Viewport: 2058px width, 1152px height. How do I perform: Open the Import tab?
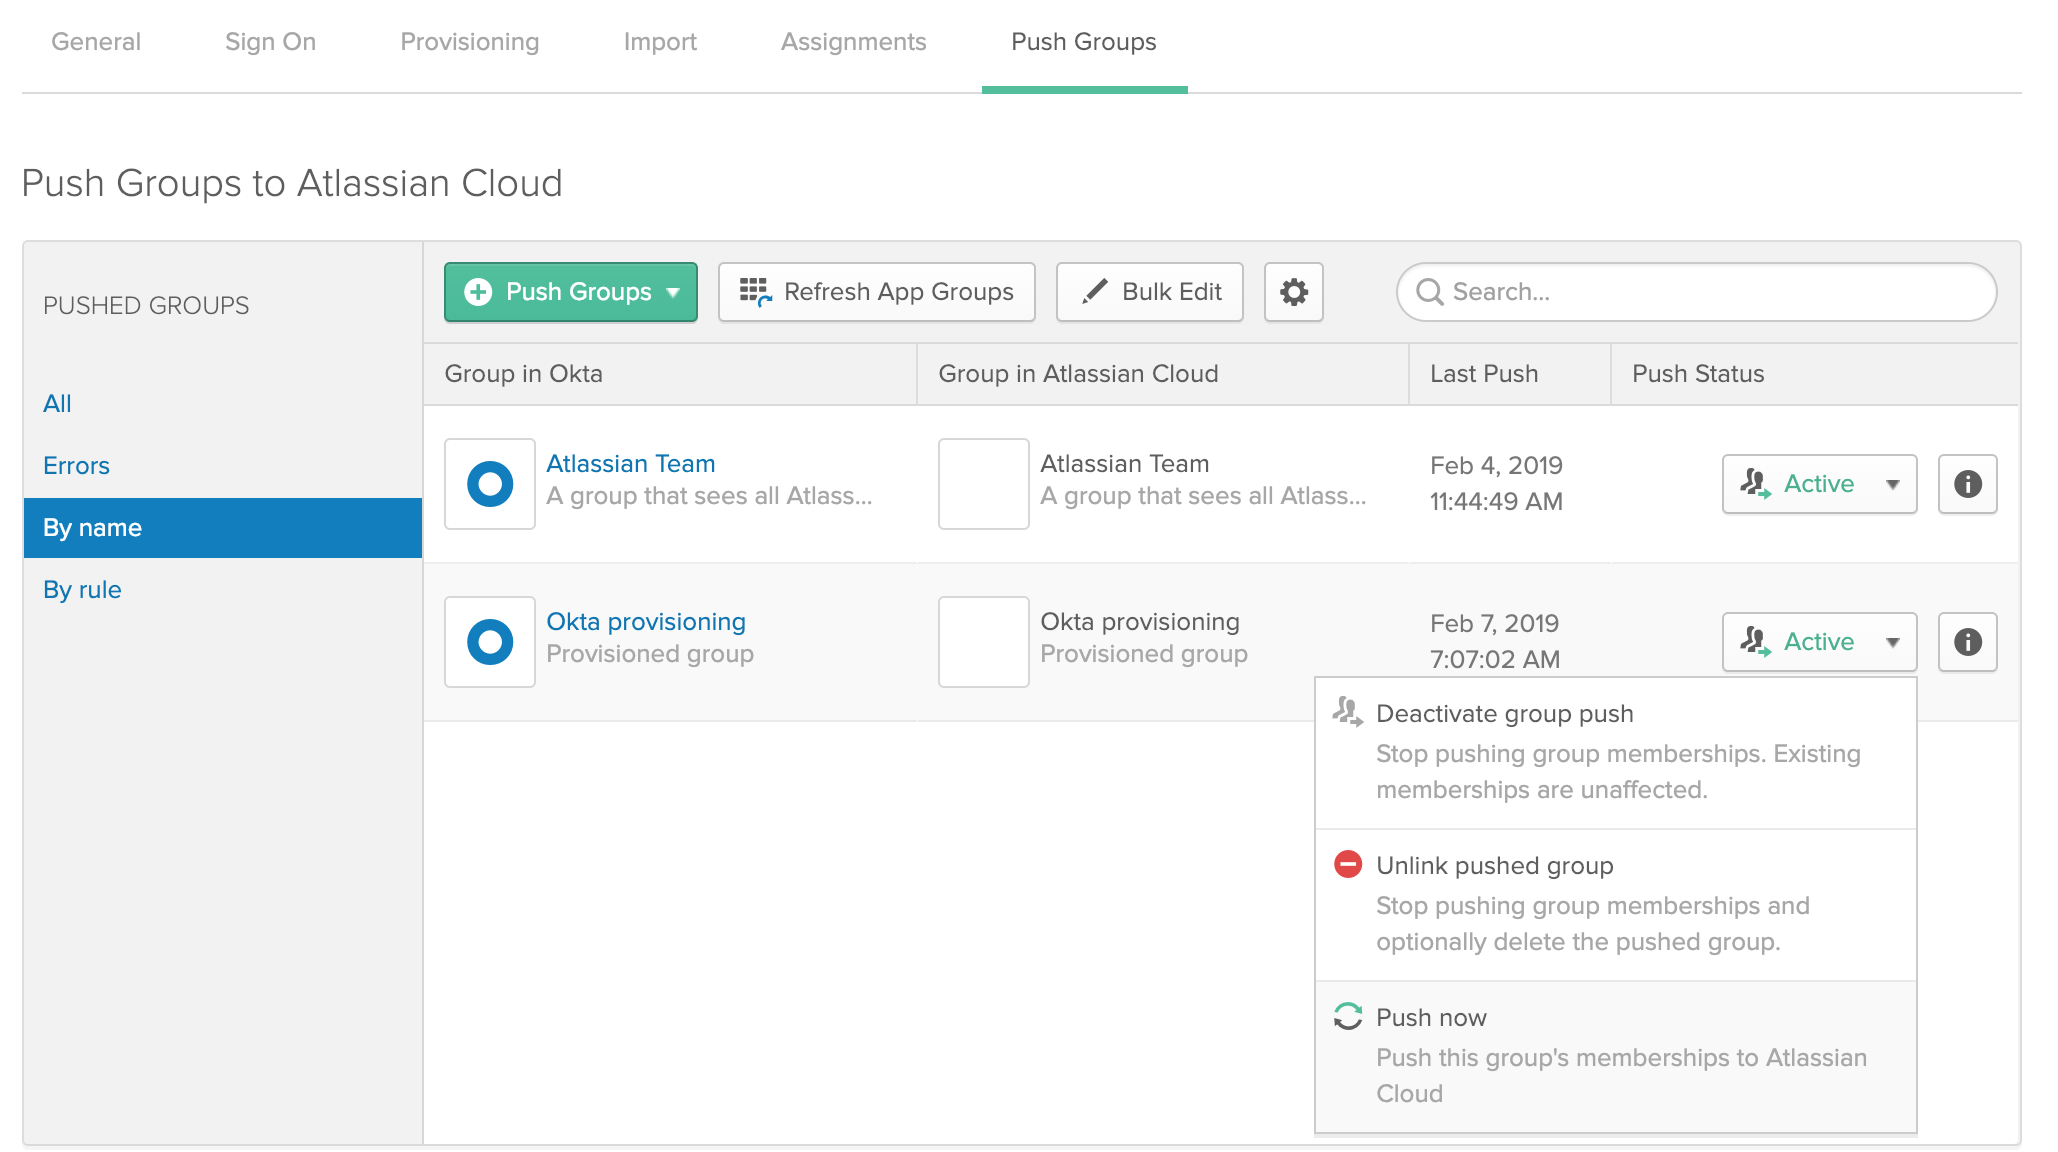(660, 42)
